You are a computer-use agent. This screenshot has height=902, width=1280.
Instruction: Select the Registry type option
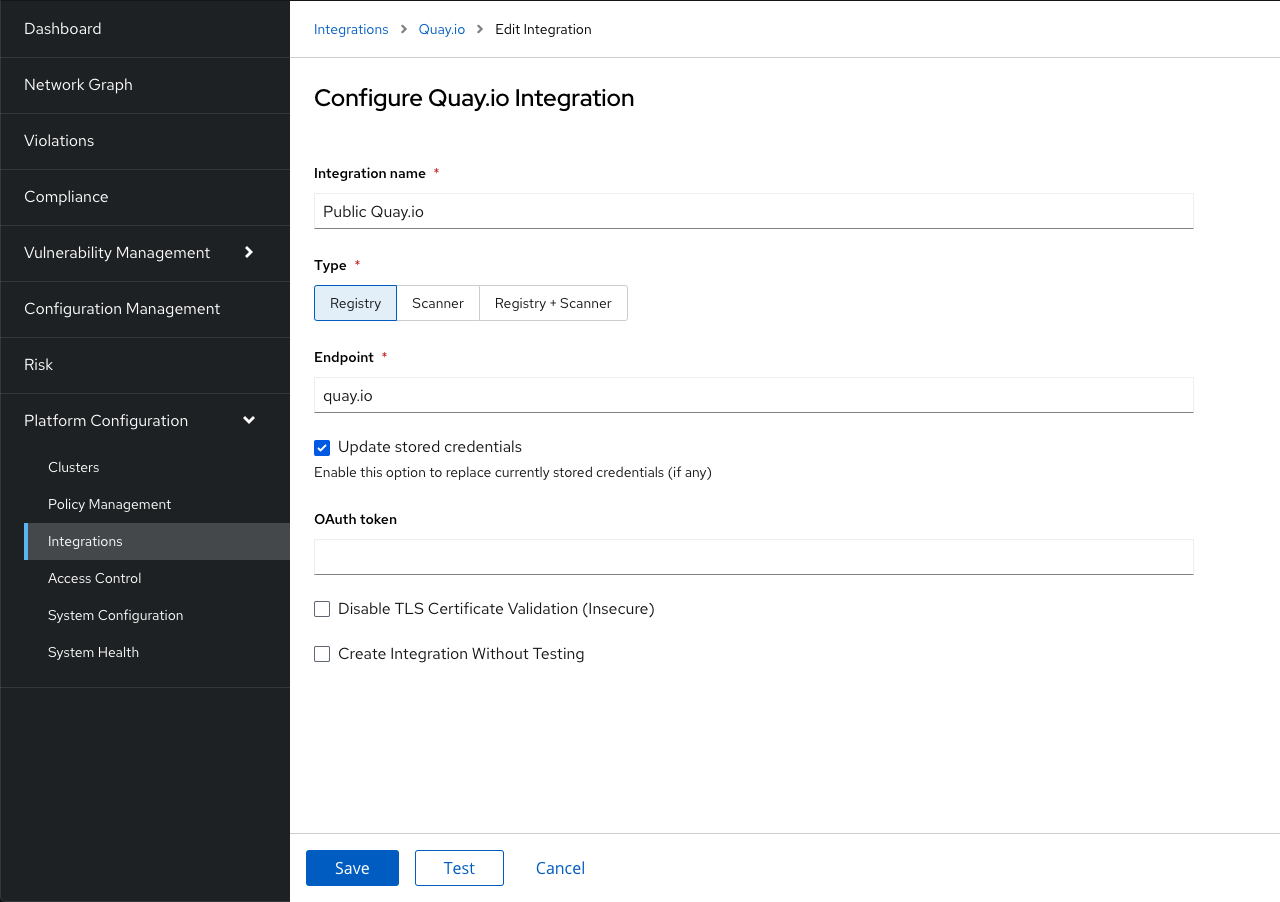pyautogui.click(x=355, y=303)
